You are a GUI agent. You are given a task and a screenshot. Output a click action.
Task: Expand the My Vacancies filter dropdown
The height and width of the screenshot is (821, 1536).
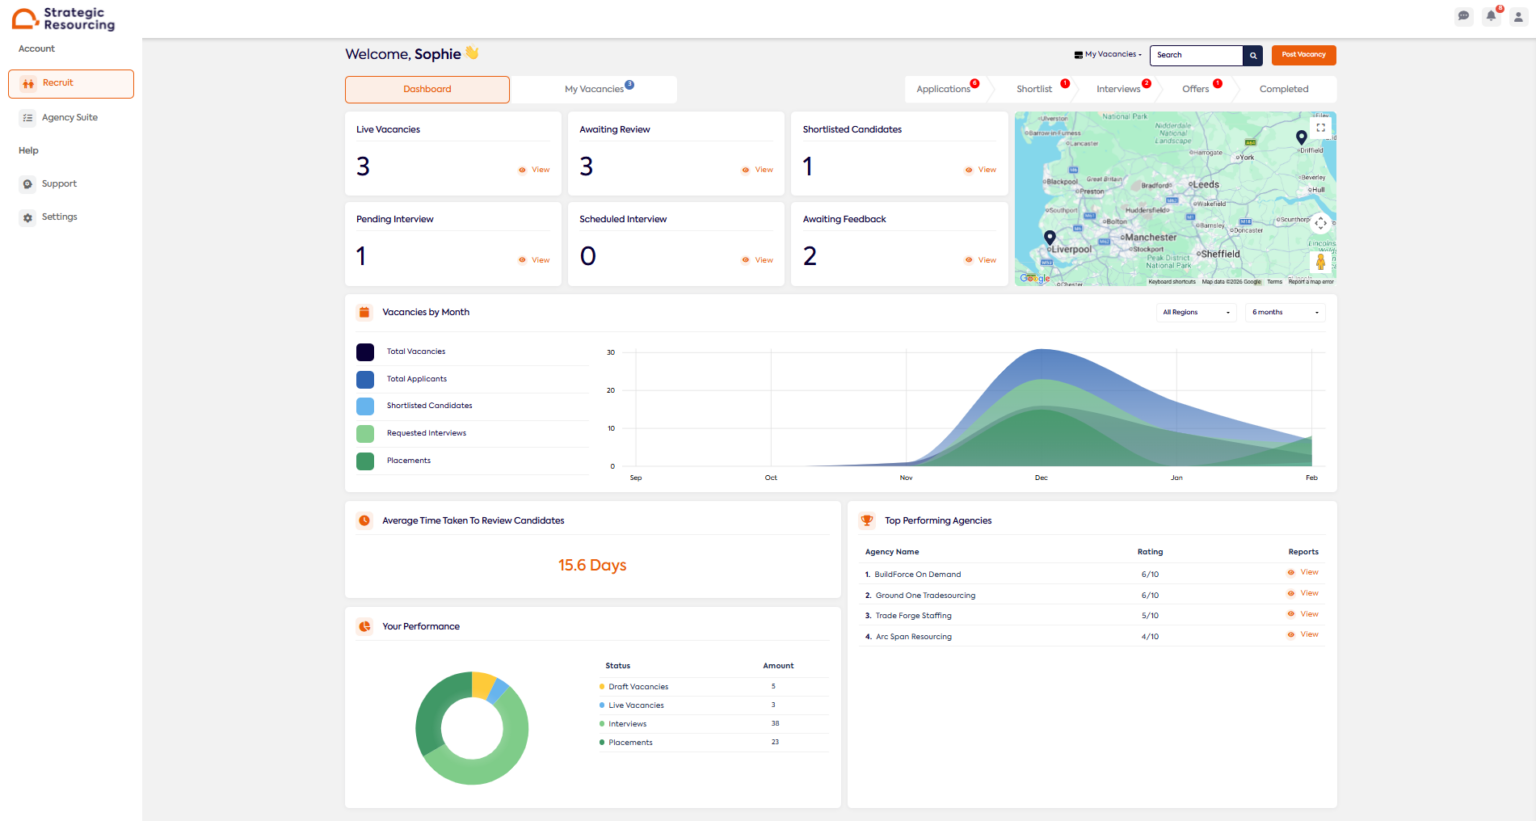point(1108,55)
